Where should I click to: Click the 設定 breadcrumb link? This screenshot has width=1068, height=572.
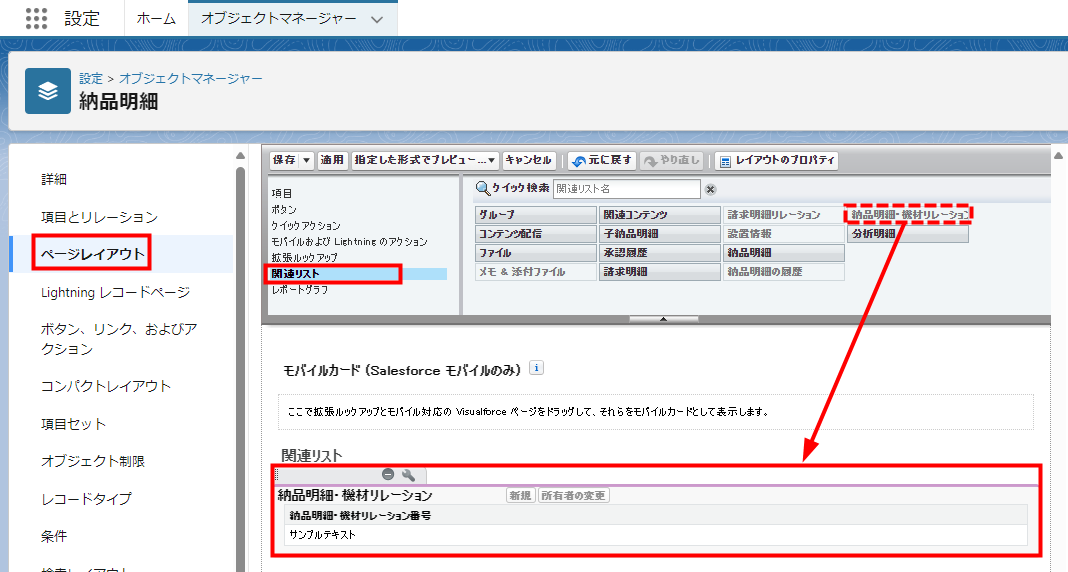point(91,78)
